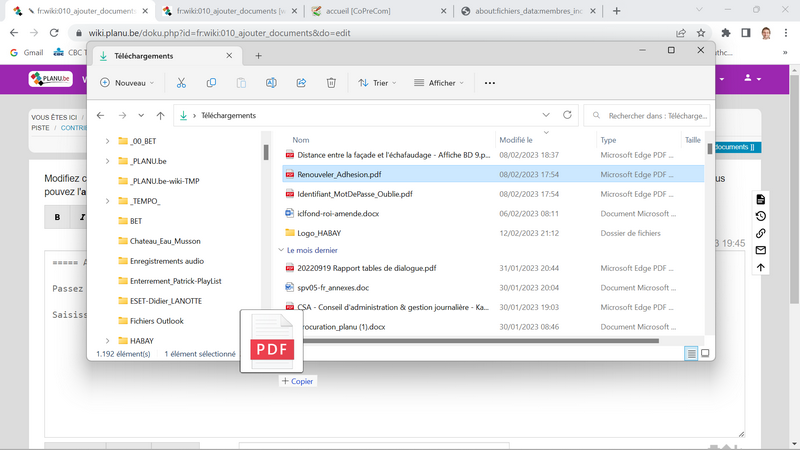Switch to large thumbnails view layout
Viewport: 800px width, 450px height.
705,354
